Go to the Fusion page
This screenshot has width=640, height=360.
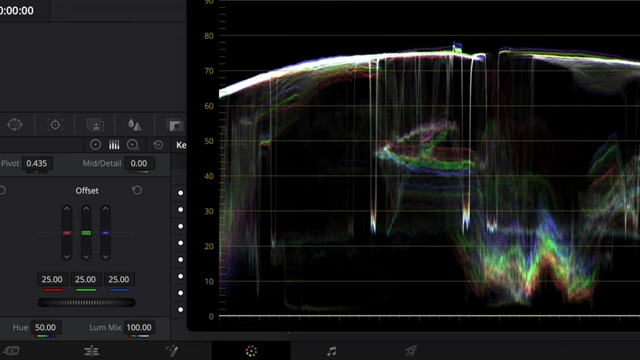(x=172, y=351)
